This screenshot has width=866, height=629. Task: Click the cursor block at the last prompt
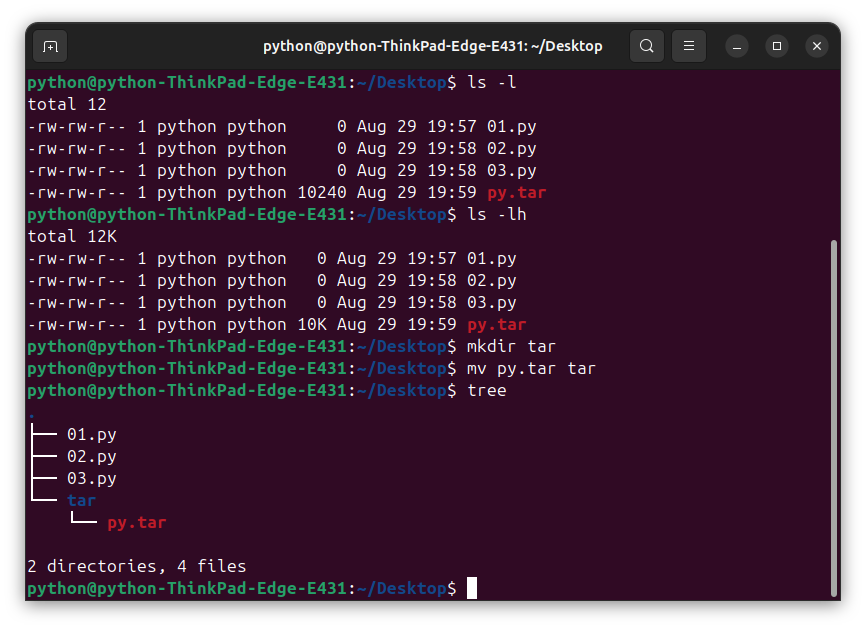[472, 588]
